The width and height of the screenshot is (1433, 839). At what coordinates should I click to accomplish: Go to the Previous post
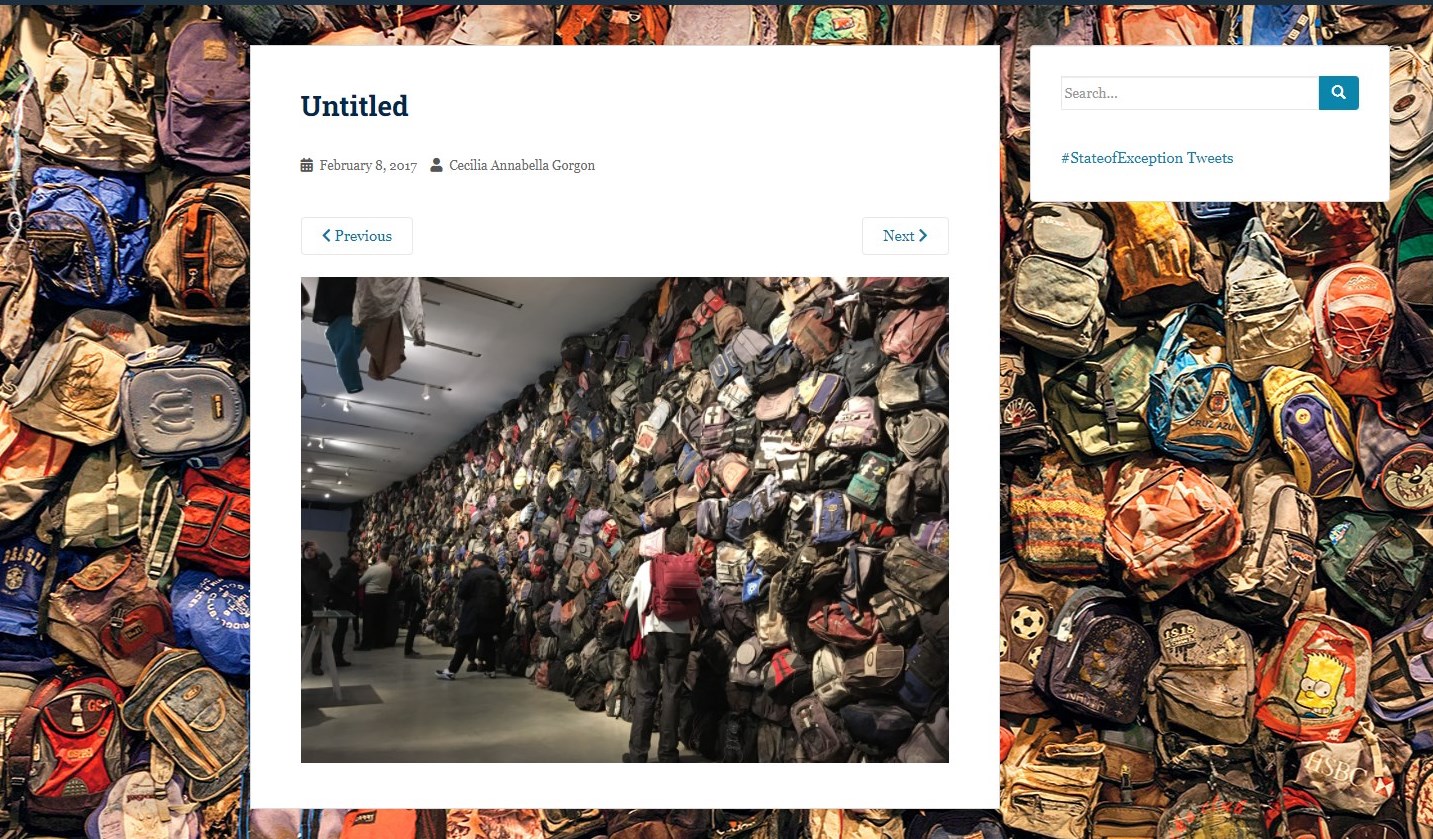coord(357,236)
